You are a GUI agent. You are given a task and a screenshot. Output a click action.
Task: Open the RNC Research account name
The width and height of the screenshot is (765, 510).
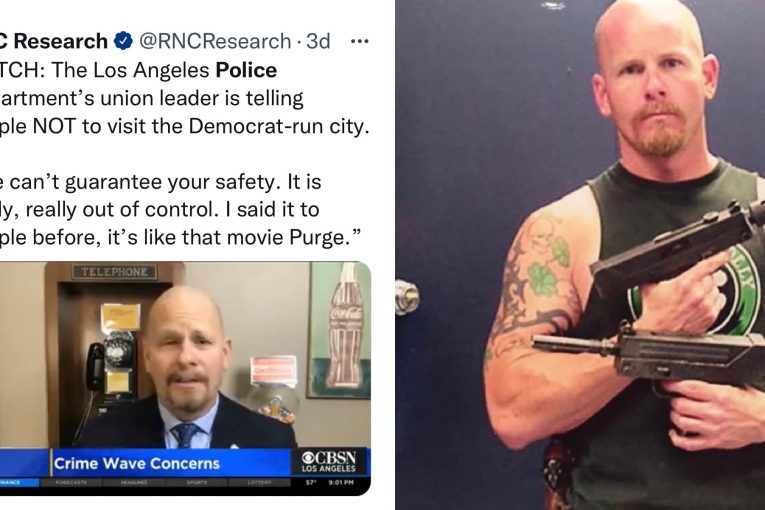[54, 41]
